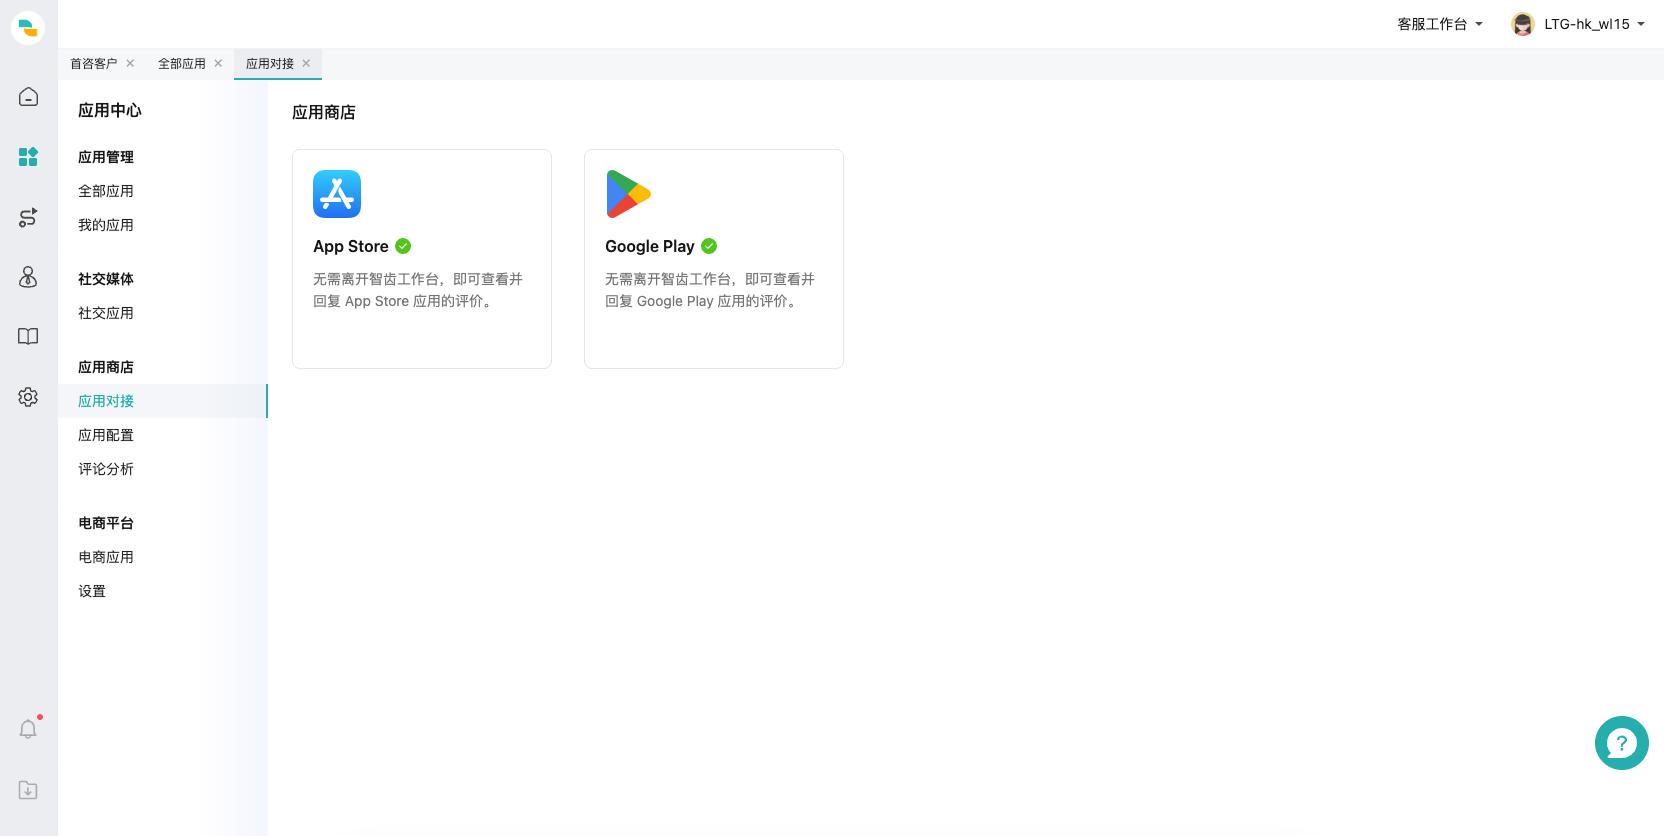
Task: Click the 应用中心 heading
Action: [110, 110]
